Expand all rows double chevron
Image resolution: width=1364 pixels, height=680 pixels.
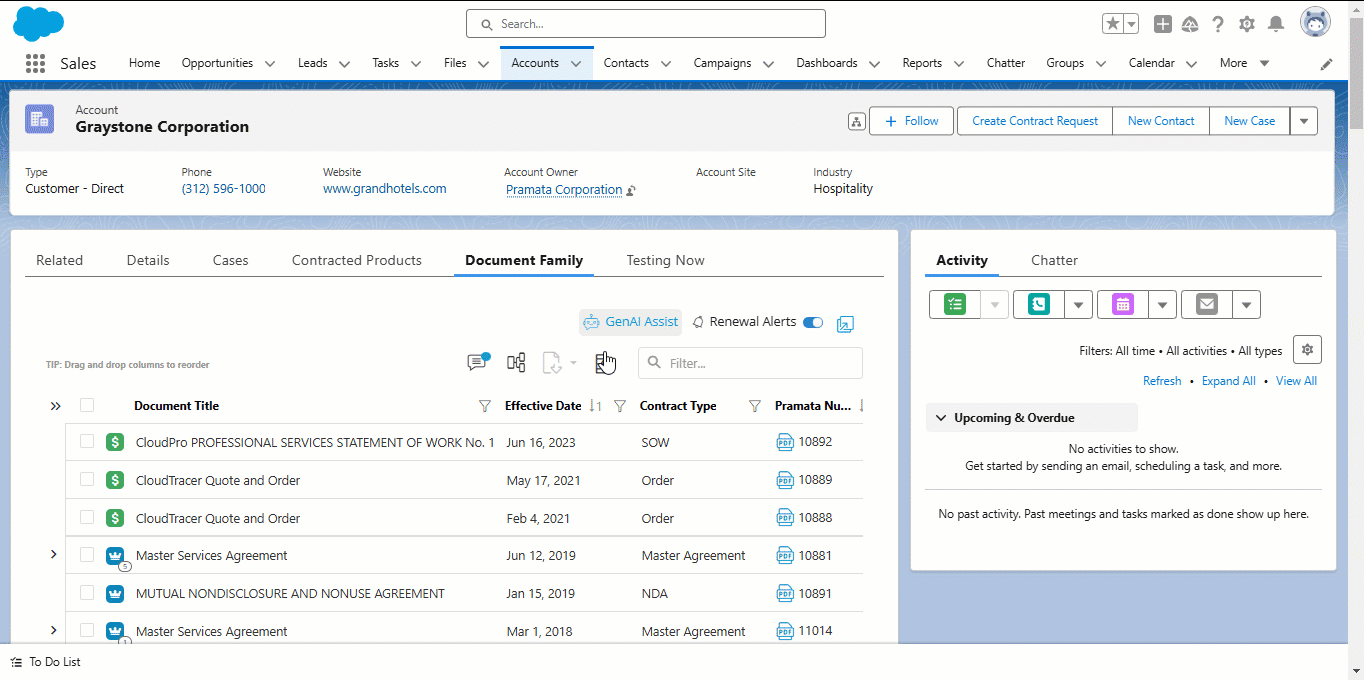point(55,406)
